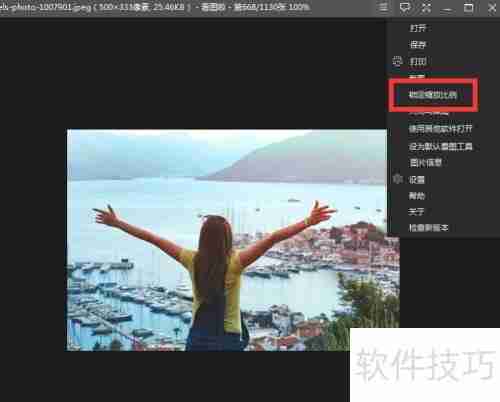Choose 检查新版本 menu entry
Image resolution: width=500 pixels, height=402 pixels.
429,228
